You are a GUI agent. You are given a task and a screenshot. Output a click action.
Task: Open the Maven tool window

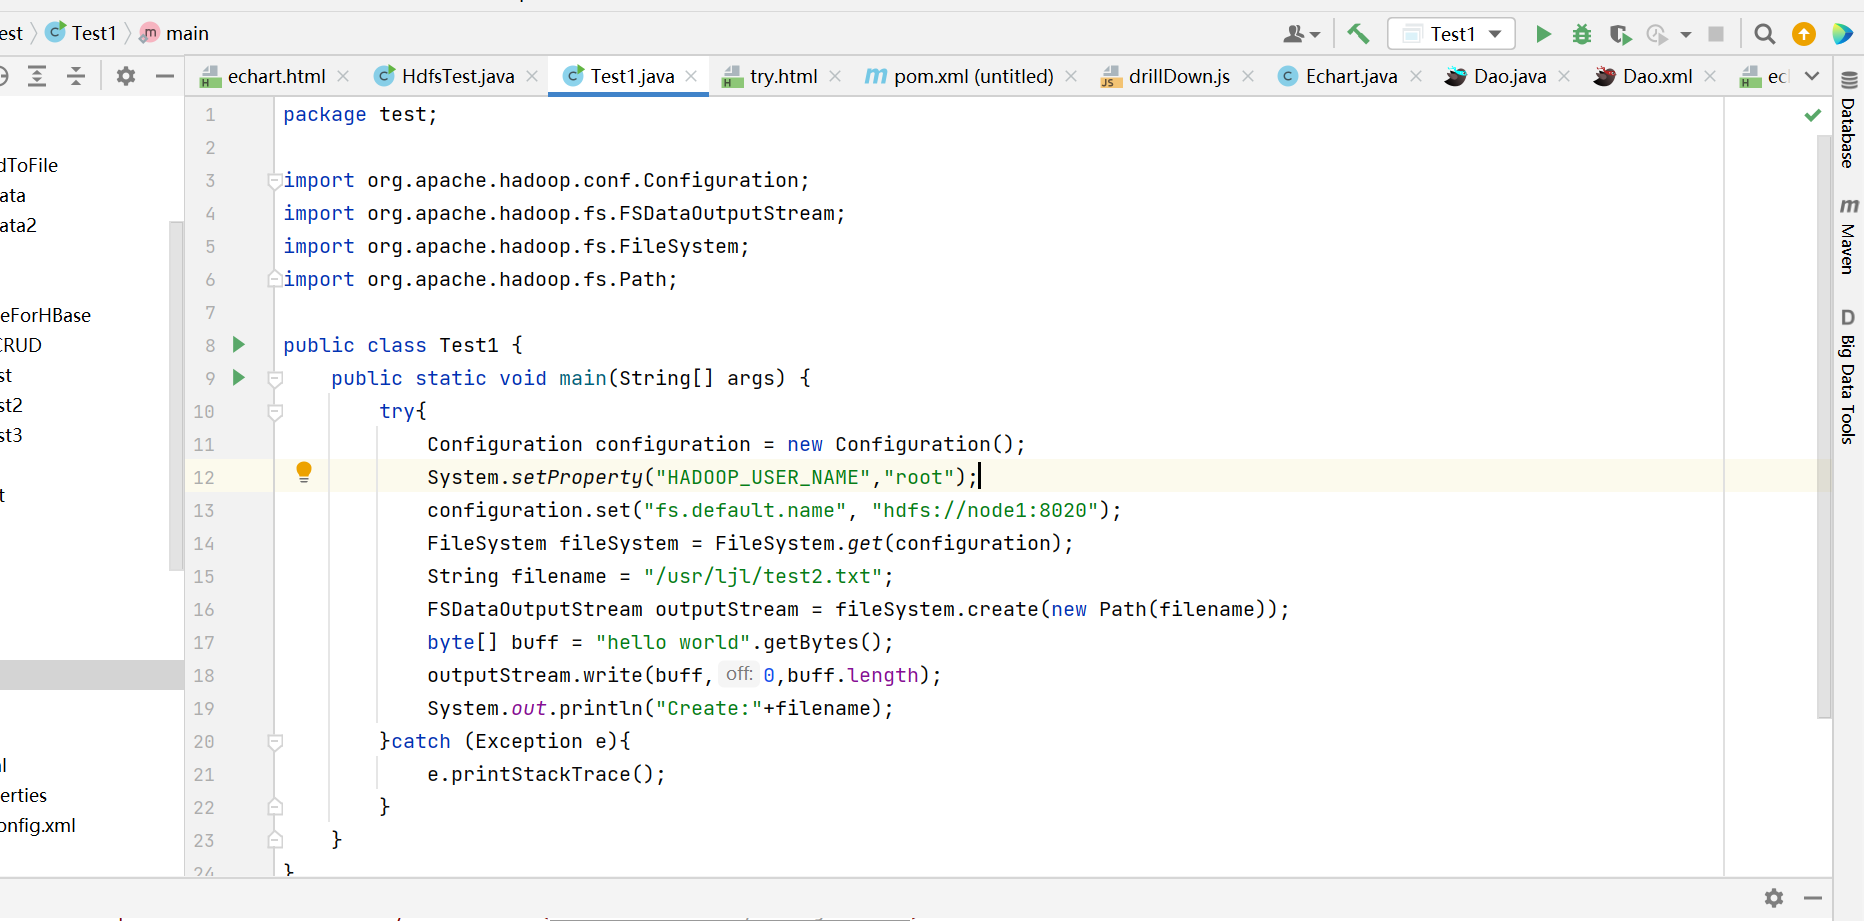pyautogui.click(x=1848, y=236)
